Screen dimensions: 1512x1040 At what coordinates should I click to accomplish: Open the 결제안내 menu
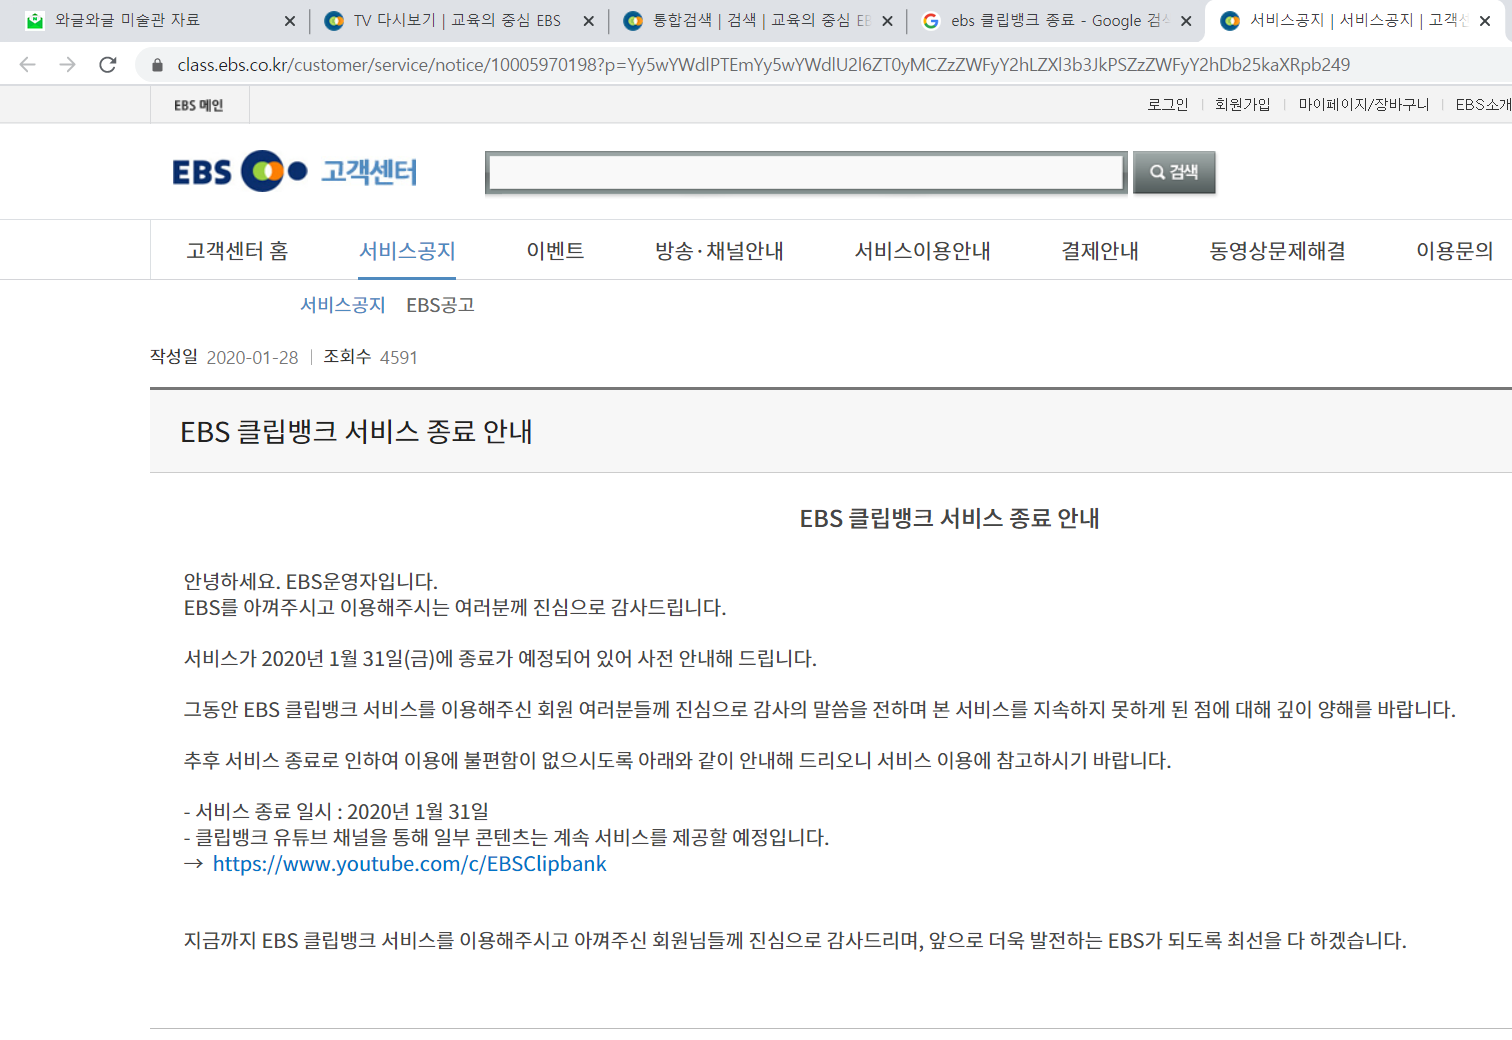(x=1100, y=251)
